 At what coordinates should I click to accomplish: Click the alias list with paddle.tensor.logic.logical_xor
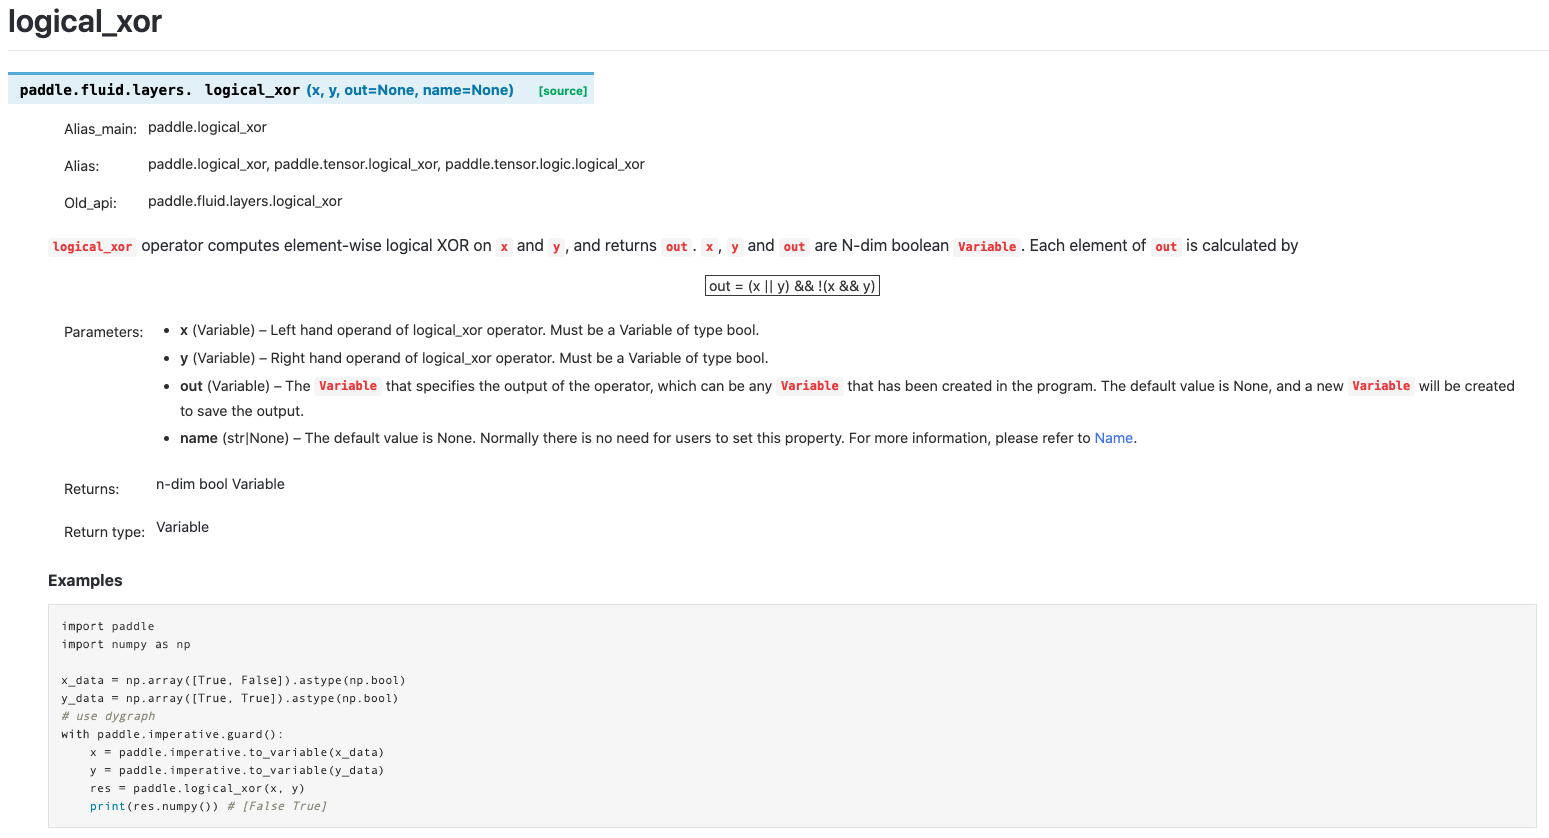(396, 164)
